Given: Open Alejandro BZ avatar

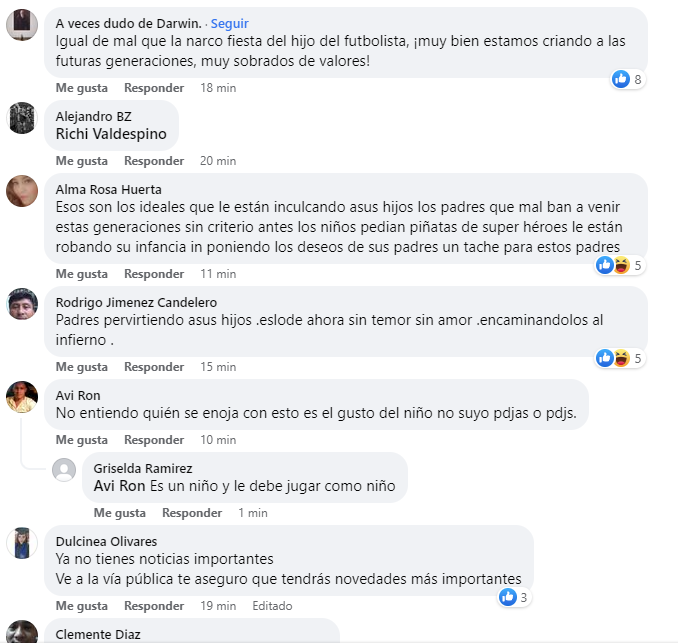Looking at the screenshot, I should (22, 118).
